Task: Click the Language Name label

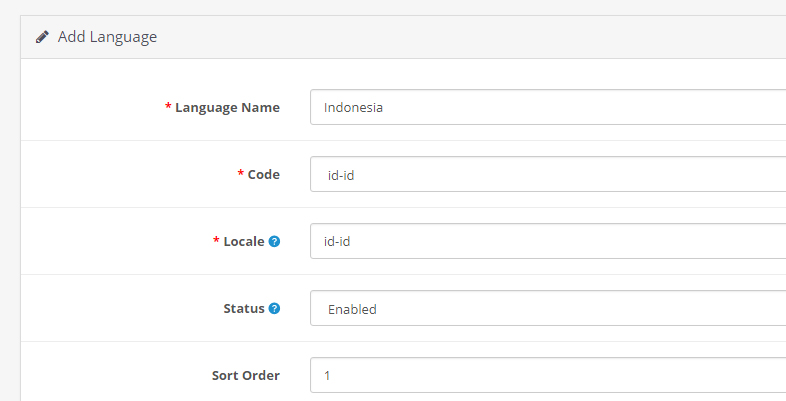Action: (x=227, y=107)
